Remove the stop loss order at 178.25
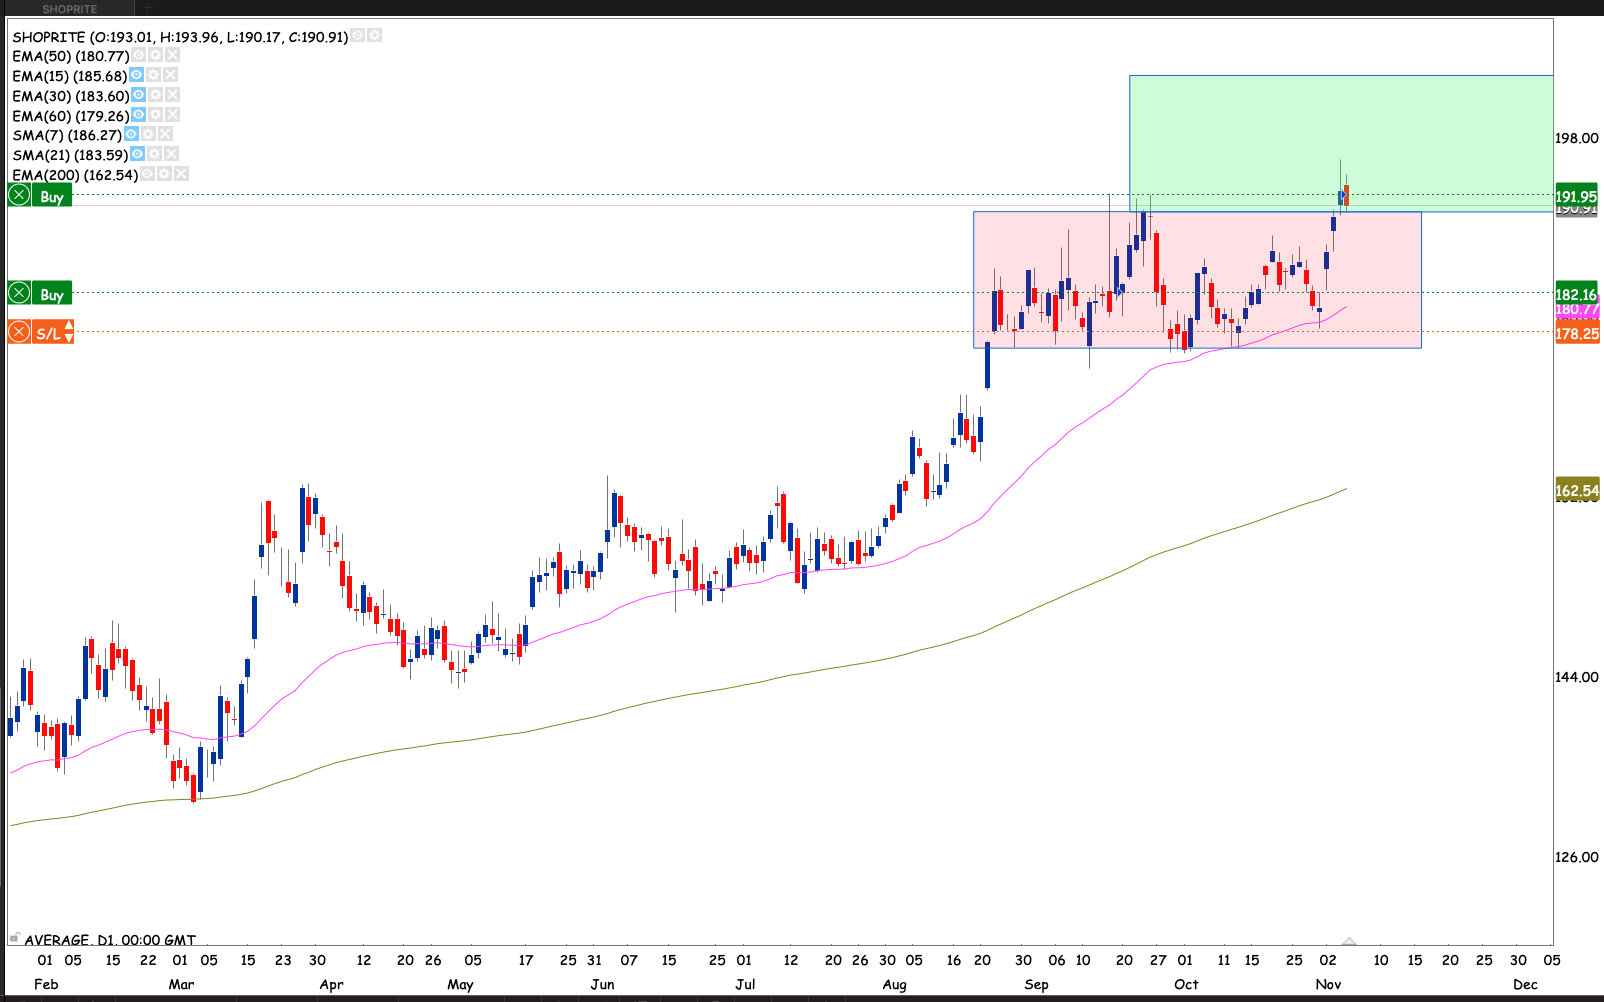 [19, 332]
